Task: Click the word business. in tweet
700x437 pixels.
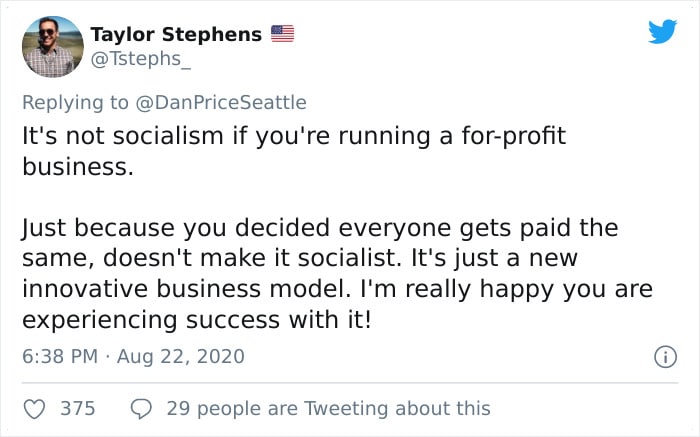Action: pyautogui.click(x=78, y=167)
